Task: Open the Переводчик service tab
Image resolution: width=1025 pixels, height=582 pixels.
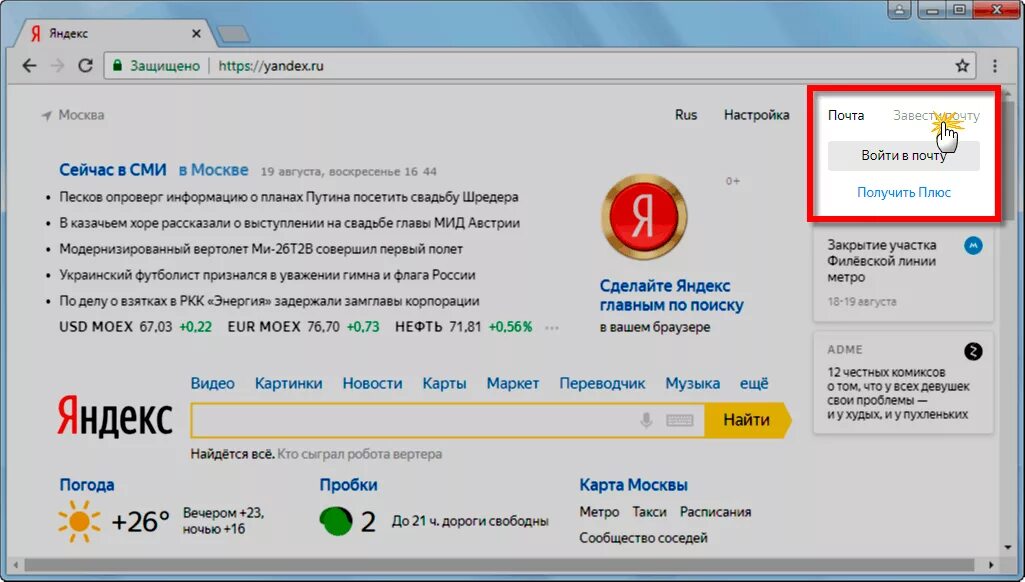Action: (x=602, y=383)
